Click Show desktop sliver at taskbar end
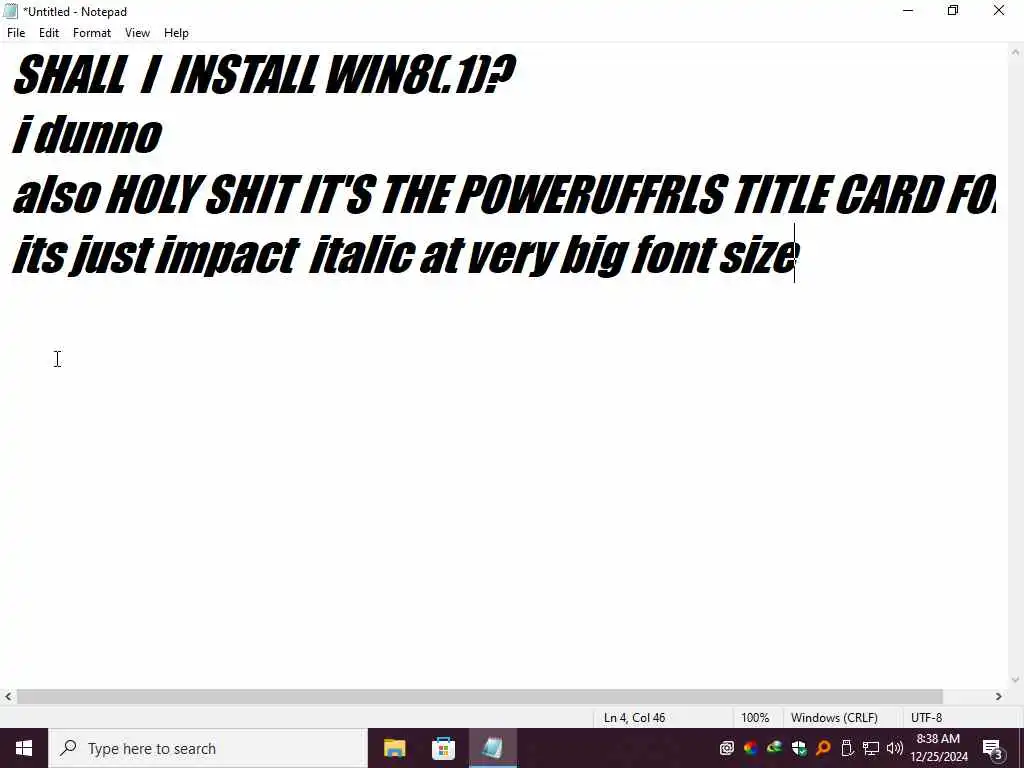 tap(1021, 748)
